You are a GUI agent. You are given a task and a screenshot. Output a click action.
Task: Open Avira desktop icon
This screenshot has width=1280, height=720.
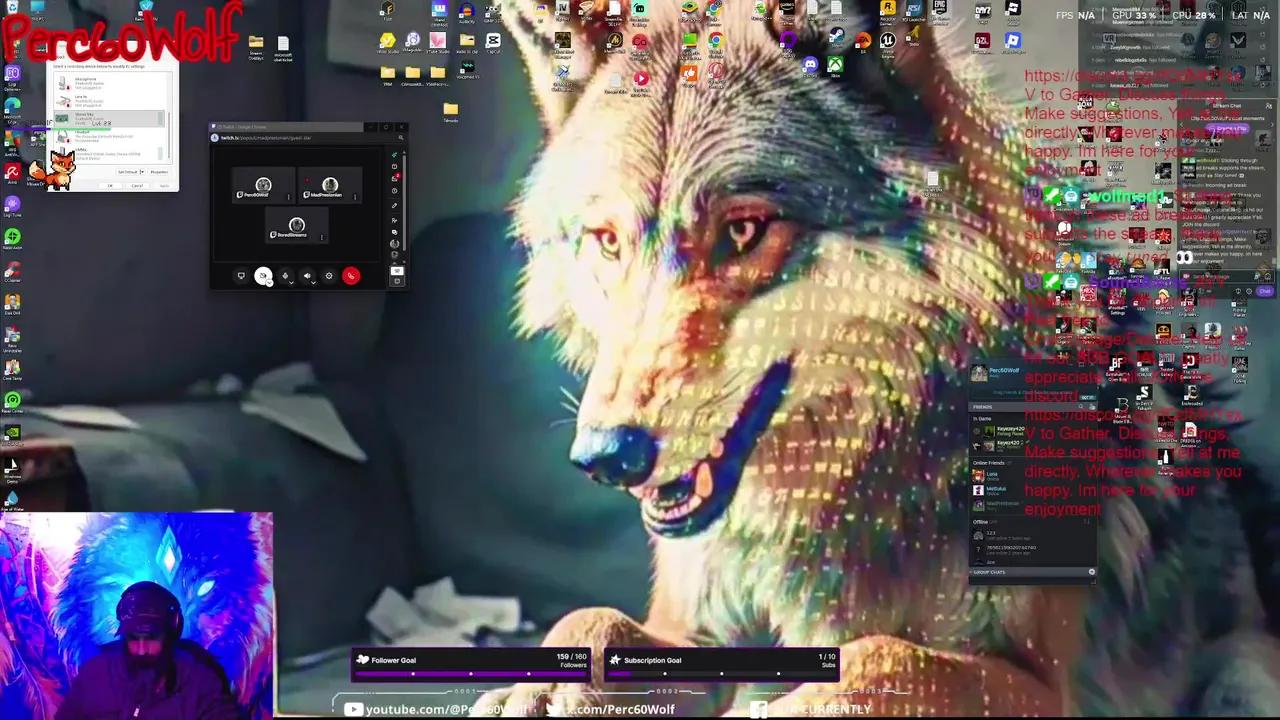coord(12,174)
